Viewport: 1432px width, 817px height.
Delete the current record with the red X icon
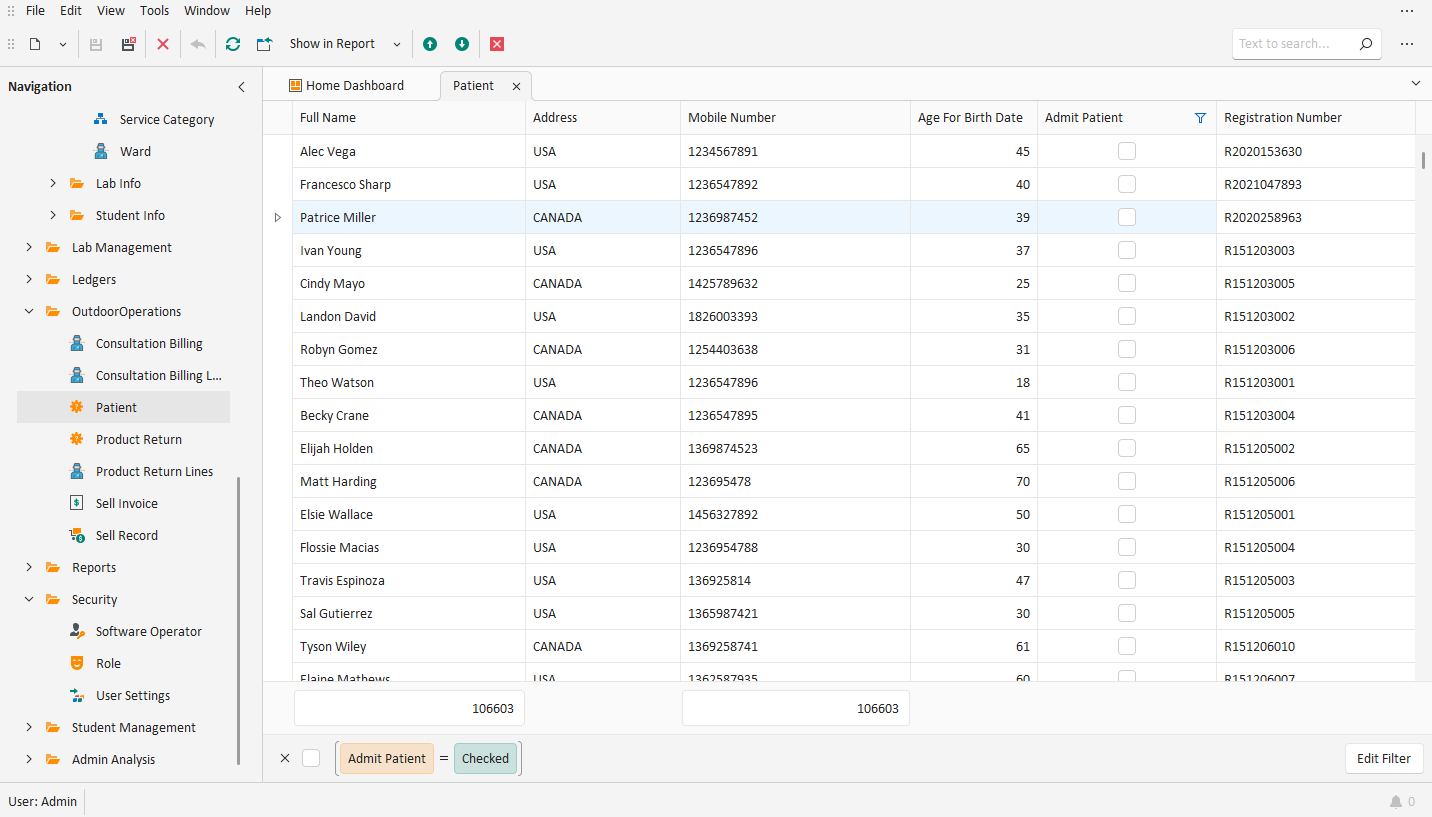tap(163, 44)
